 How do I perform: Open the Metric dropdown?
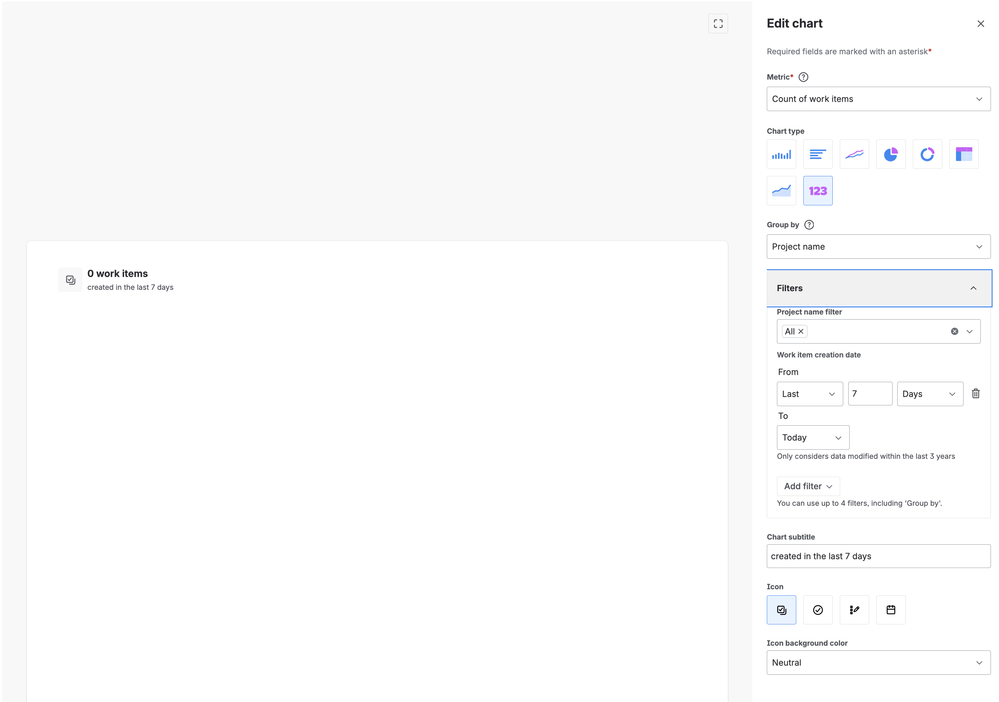878,99
